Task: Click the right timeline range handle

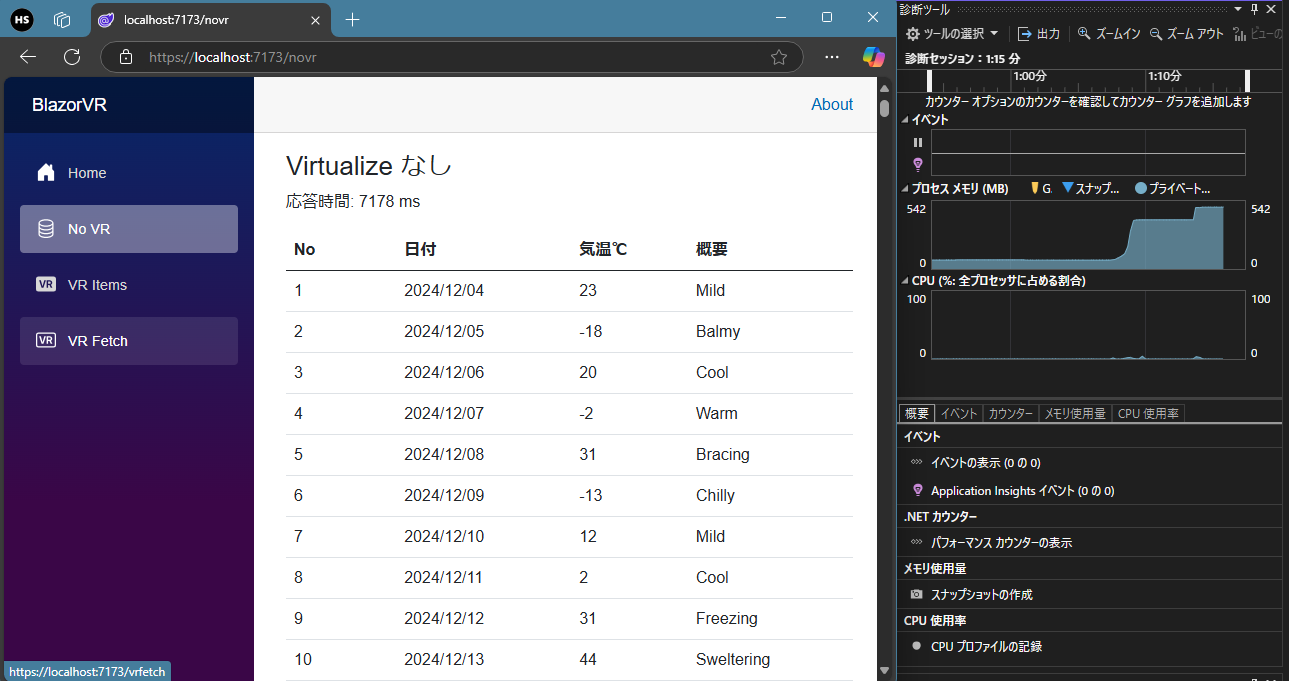Action: tap(1247, 81)
